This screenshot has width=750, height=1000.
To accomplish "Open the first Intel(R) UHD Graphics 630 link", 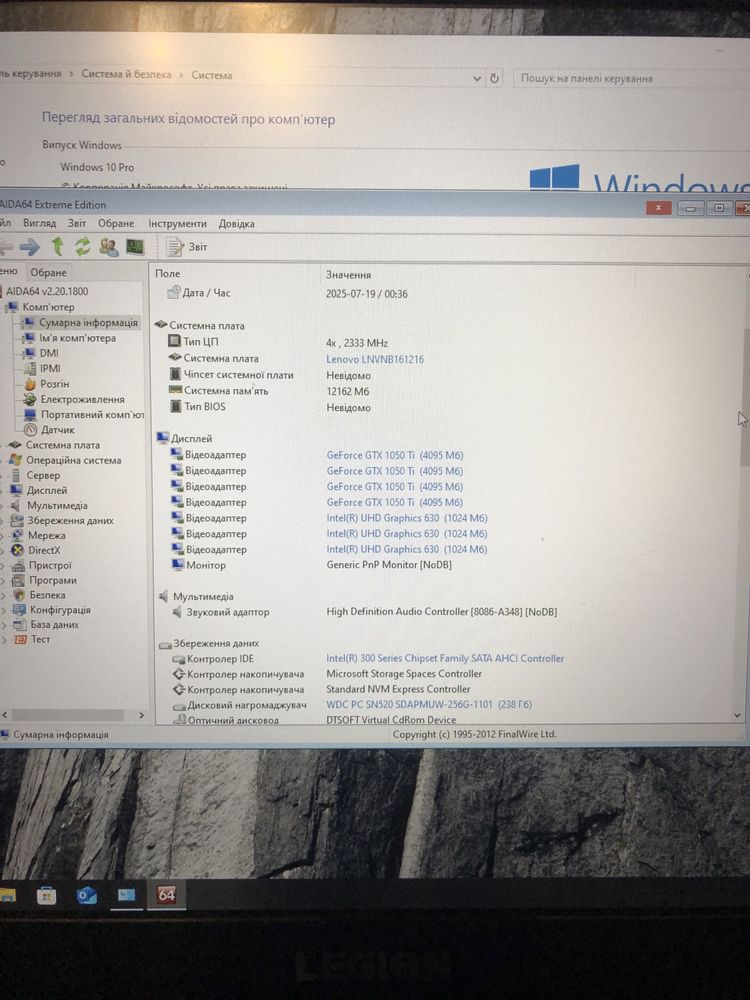I will 407,518.
